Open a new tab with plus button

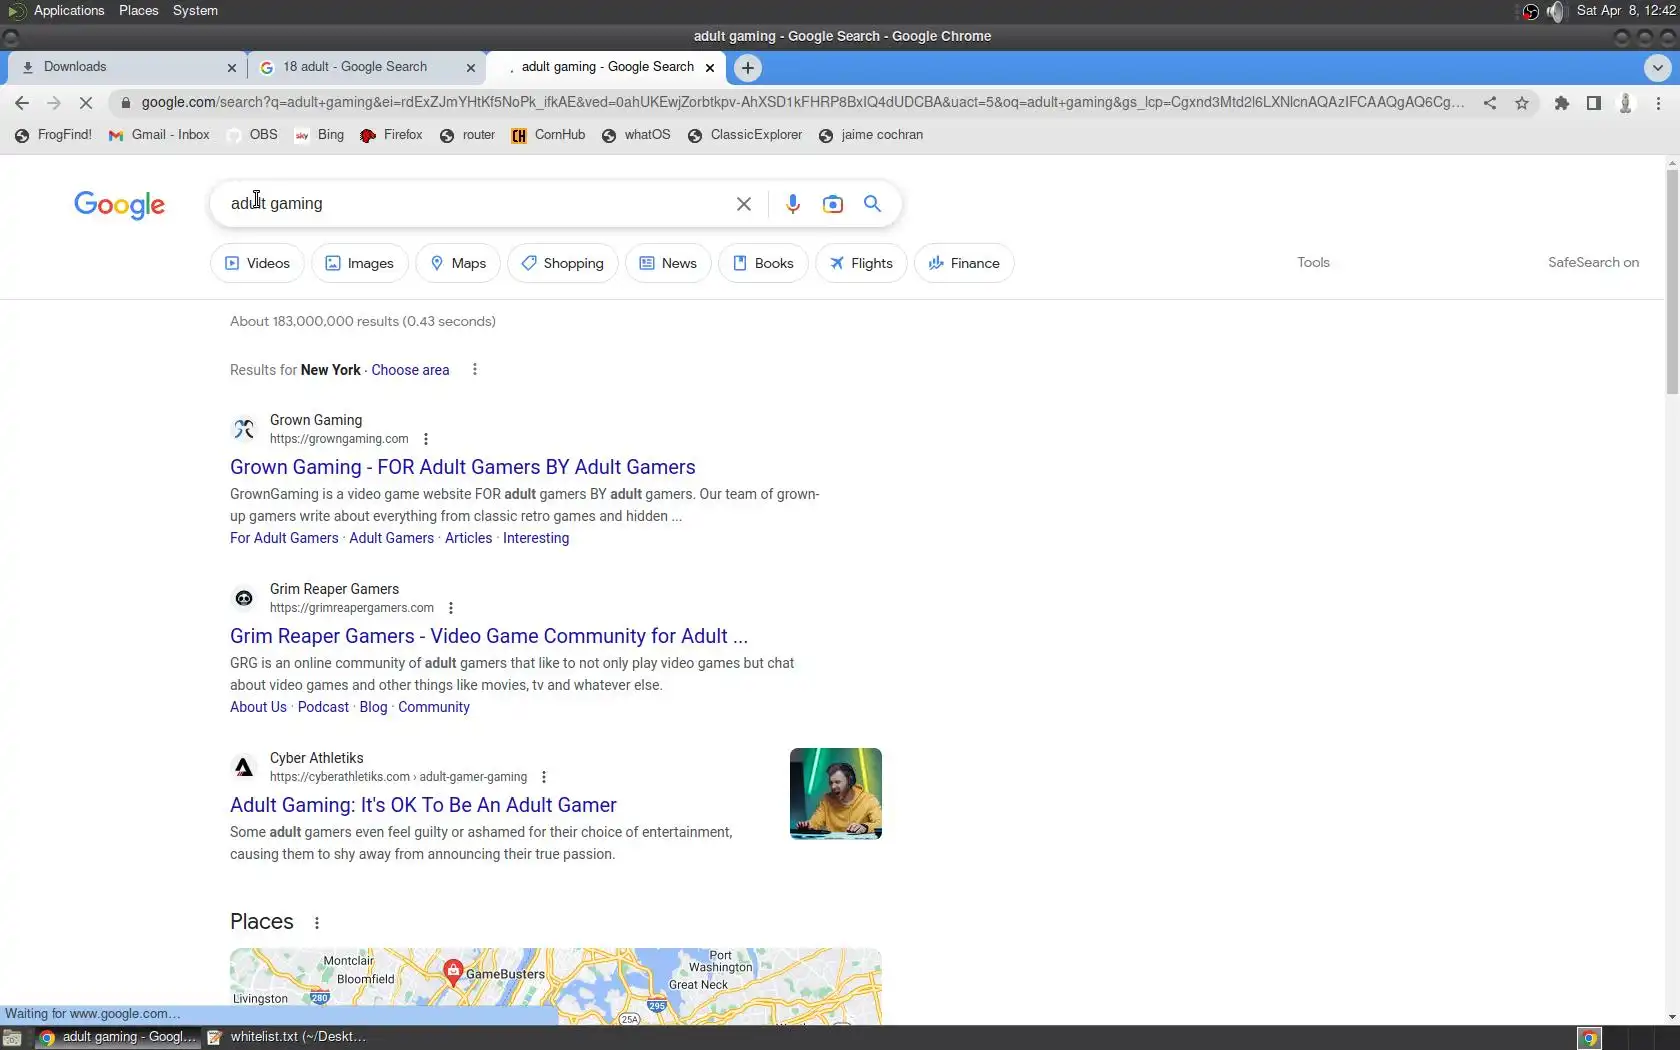(748, 68)
